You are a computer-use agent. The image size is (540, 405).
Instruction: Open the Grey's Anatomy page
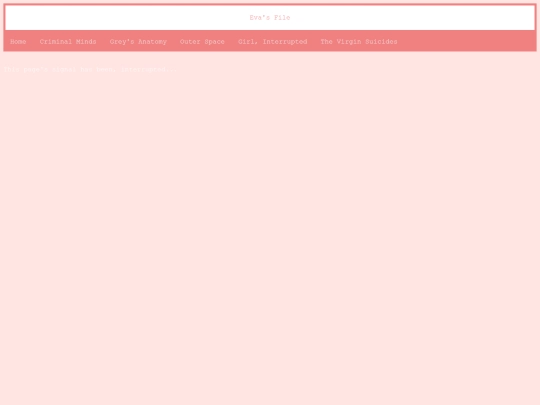138,42
